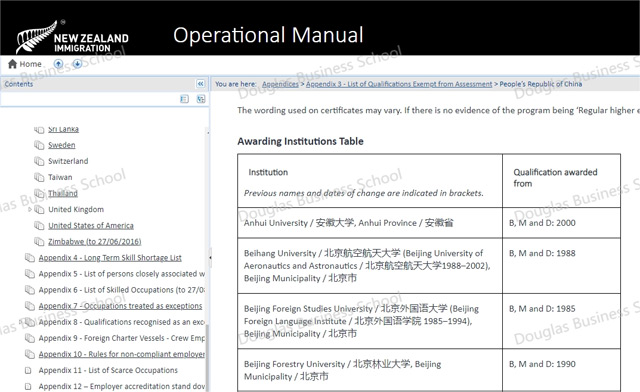This screenshot has height=392, width=640.
Task: Open the Appendices breadcrumb link
Action: (x=280, y=84)
